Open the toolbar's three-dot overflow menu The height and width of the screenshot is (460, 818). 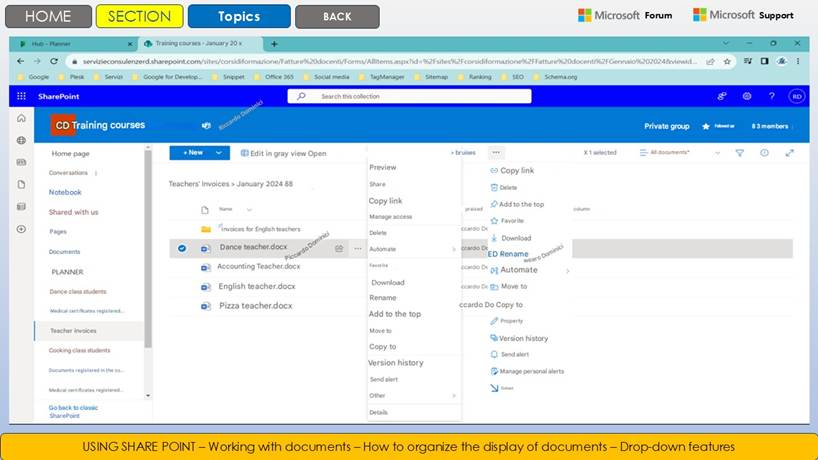(496, 153)
